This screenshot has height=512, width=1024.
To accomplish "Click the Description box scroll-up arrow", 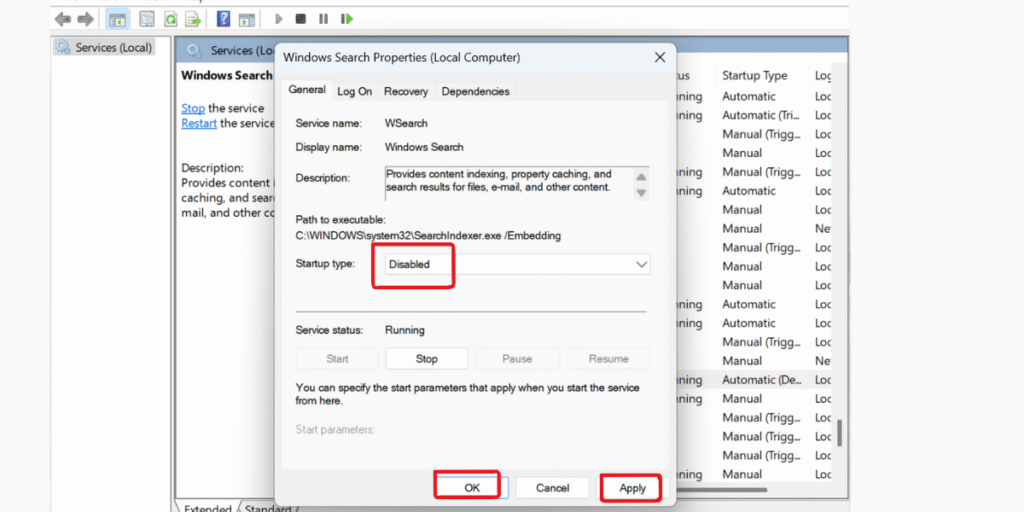I will click(641, 177).
